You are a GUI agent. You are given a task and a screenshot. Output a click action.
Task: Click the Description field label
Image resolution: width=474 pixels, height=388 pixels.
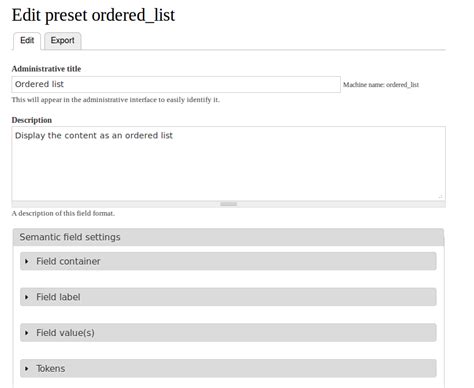[32, 120]
